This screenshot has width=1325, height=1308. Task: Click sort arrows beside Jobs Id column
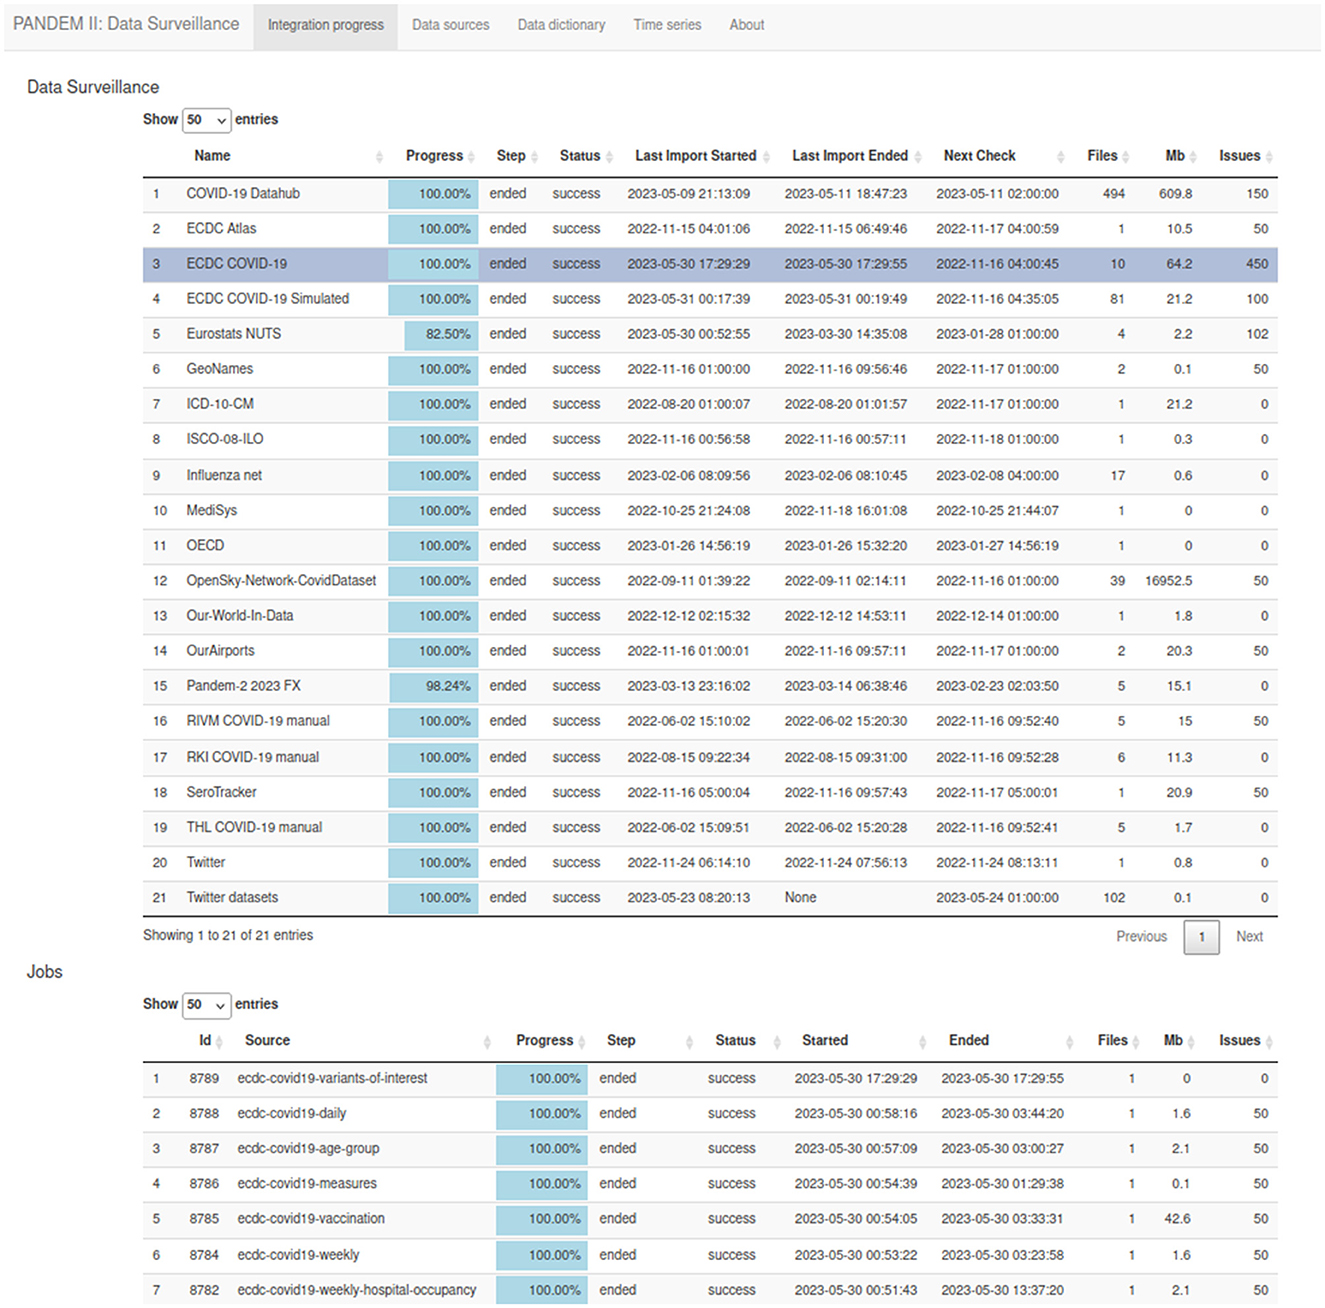tap(219, 1041)
